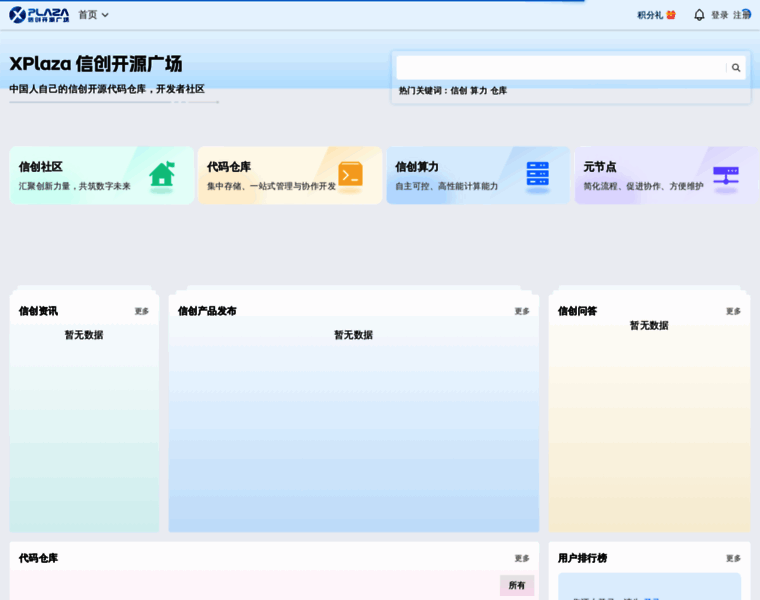Click the 注册 link
760x600 pixels.
pyautogui.click(x=742, y=15)
